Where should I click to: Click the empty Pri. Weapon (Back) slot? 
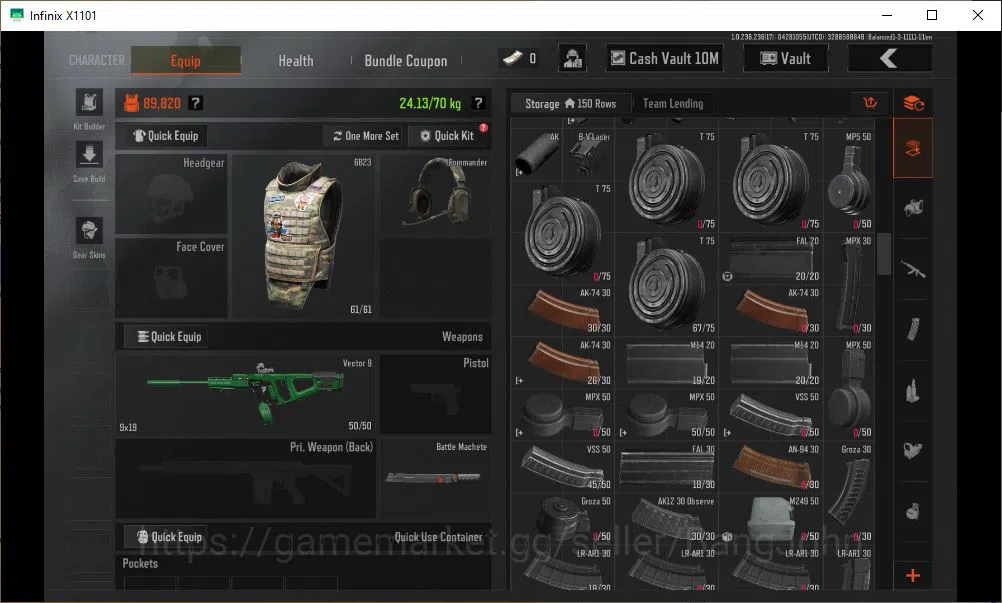pos(245,478)
